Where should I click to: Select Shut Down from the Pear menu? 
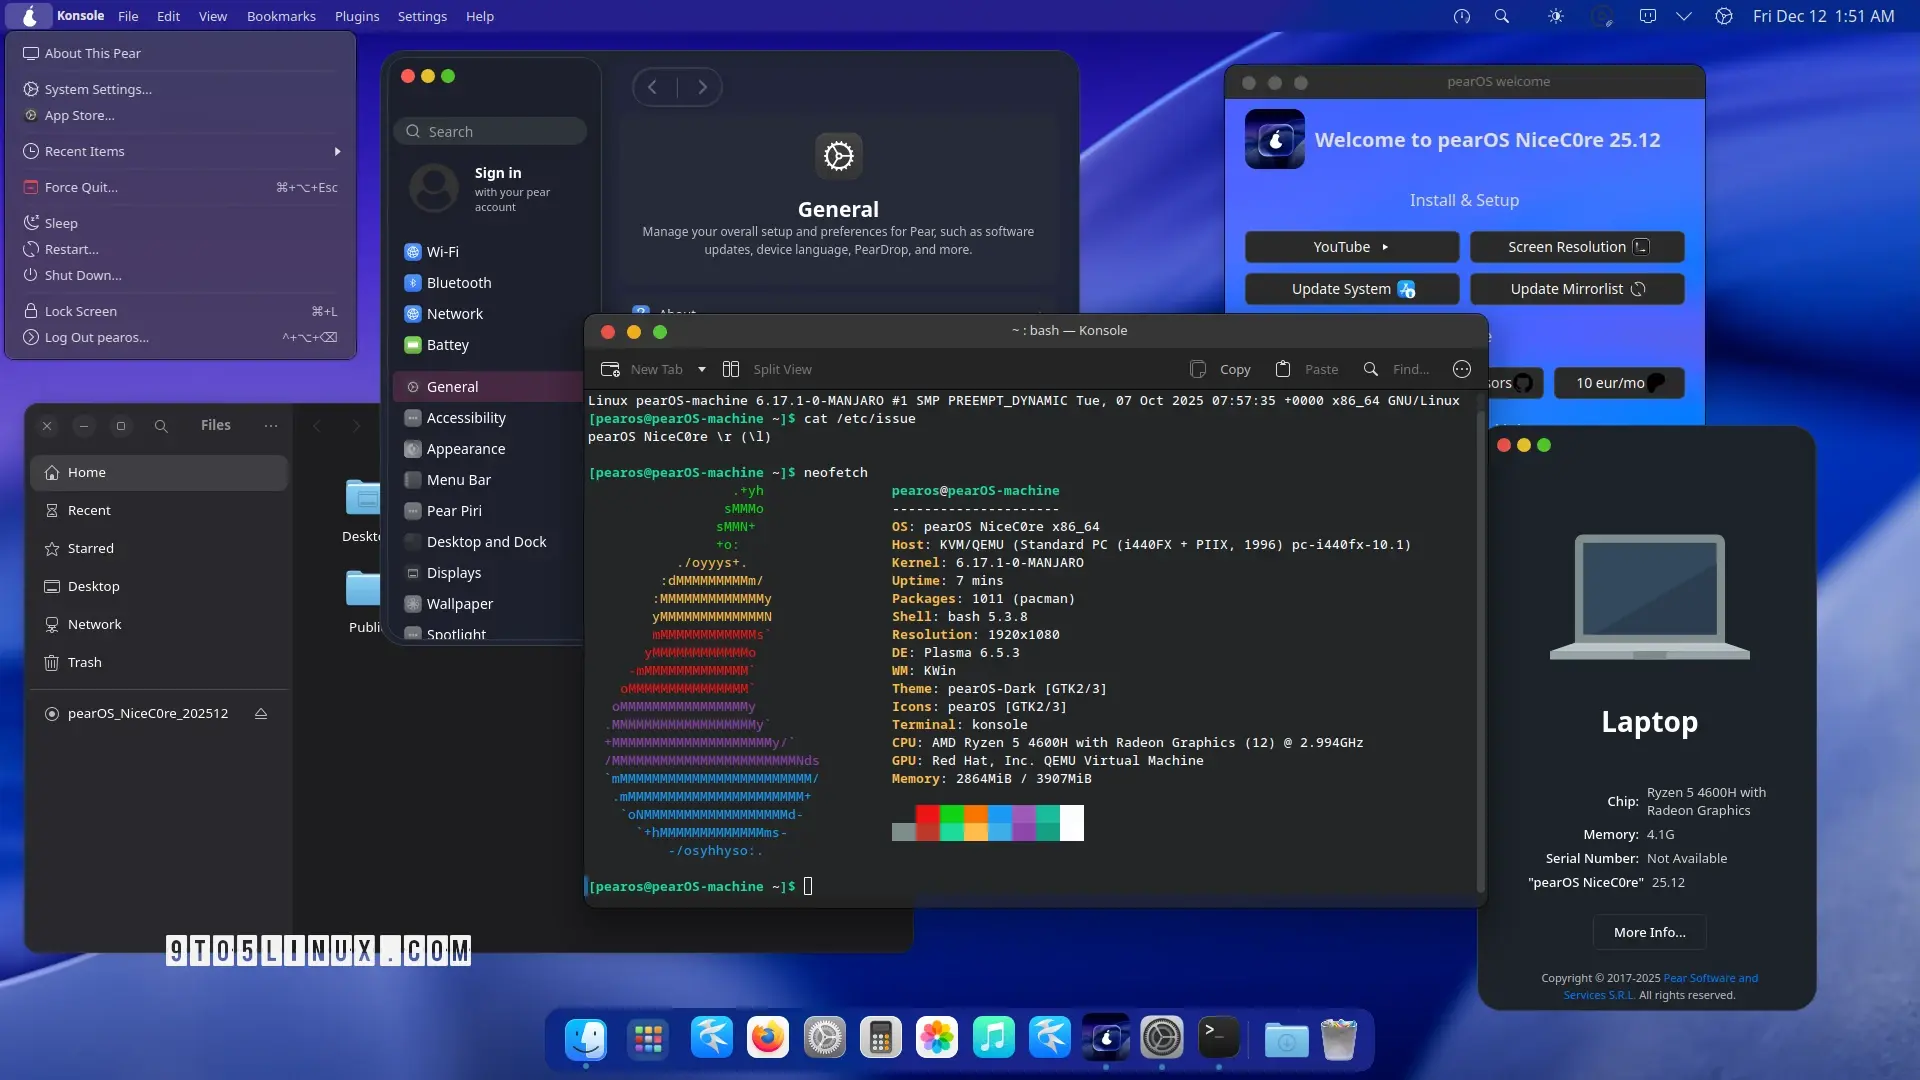(x=82, y=275)
